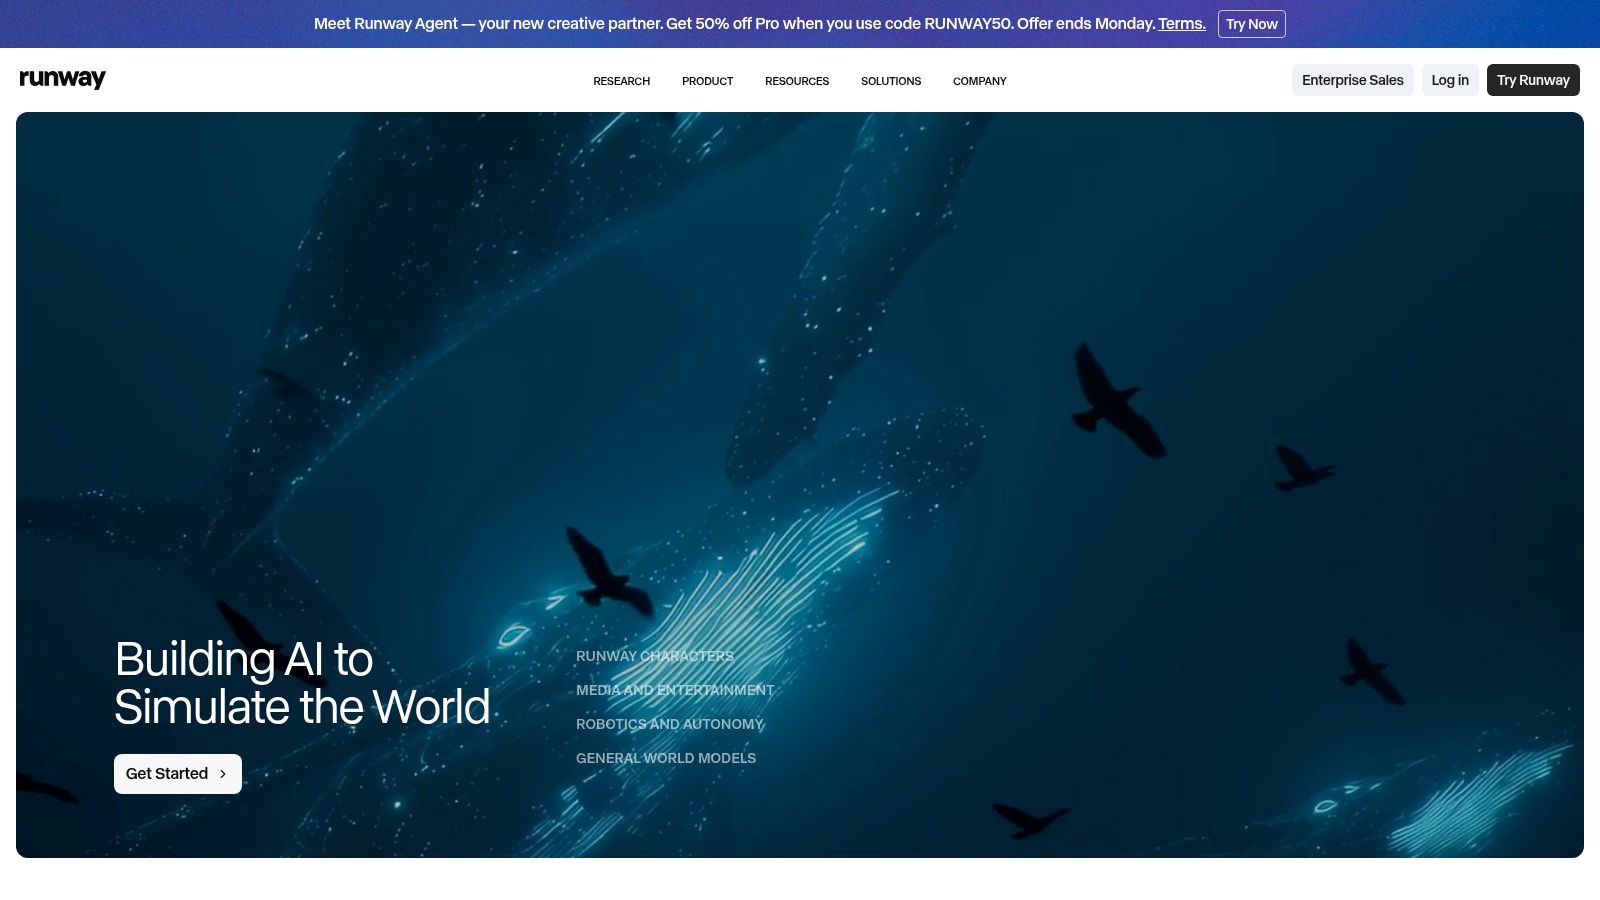
Task: Click the runway logo
Action: click(62, 79)
